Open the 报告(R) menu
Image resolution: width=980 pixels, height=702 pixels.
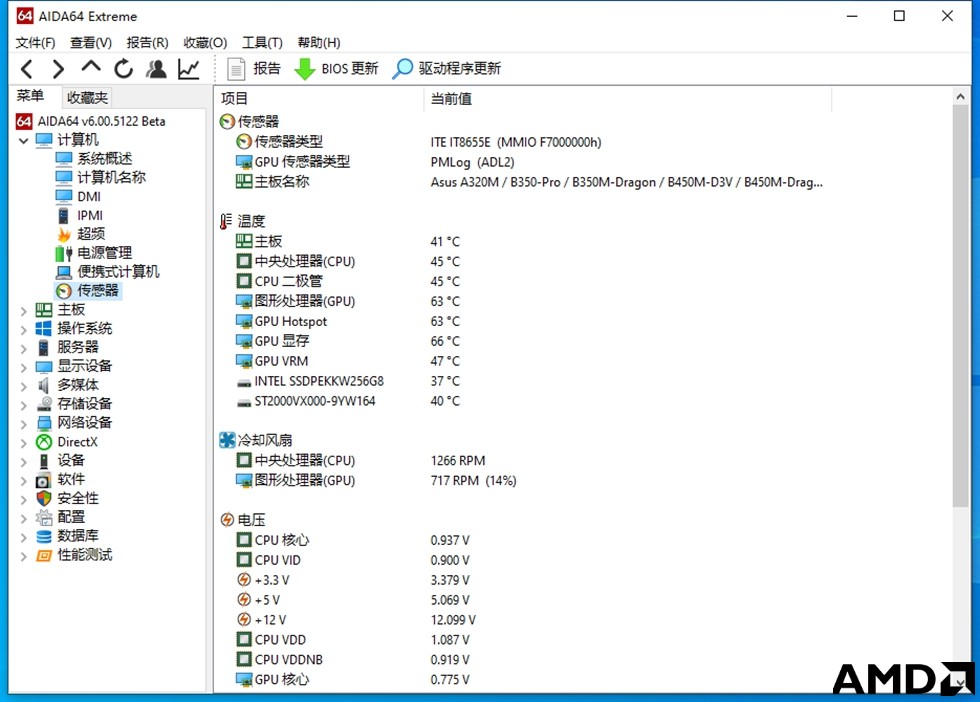148,43
